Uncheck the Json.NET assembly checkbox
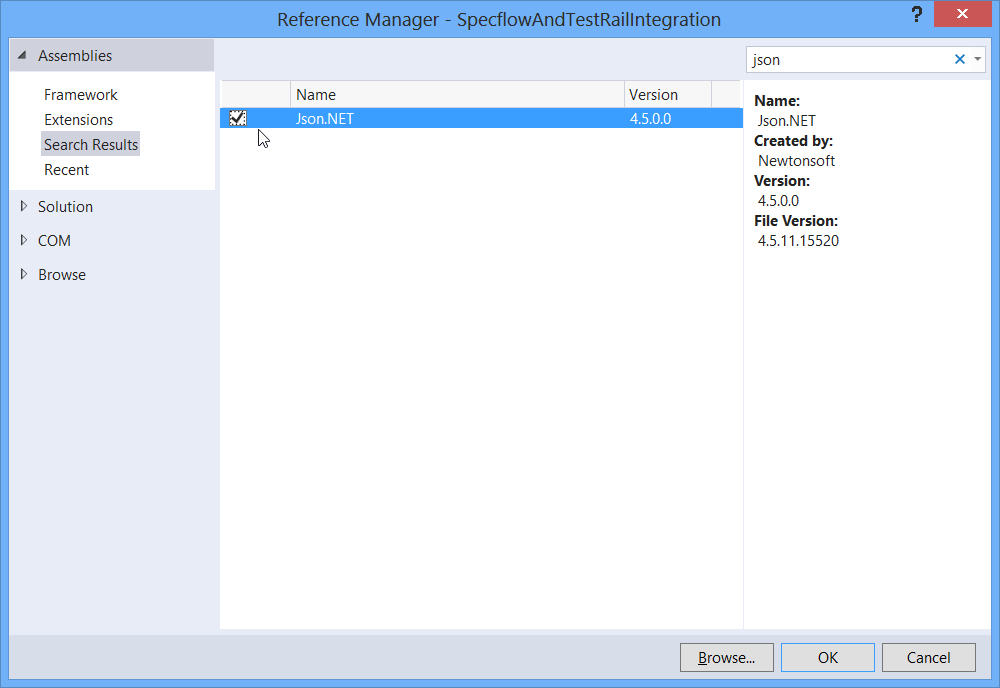 click(x=238, y=119)
